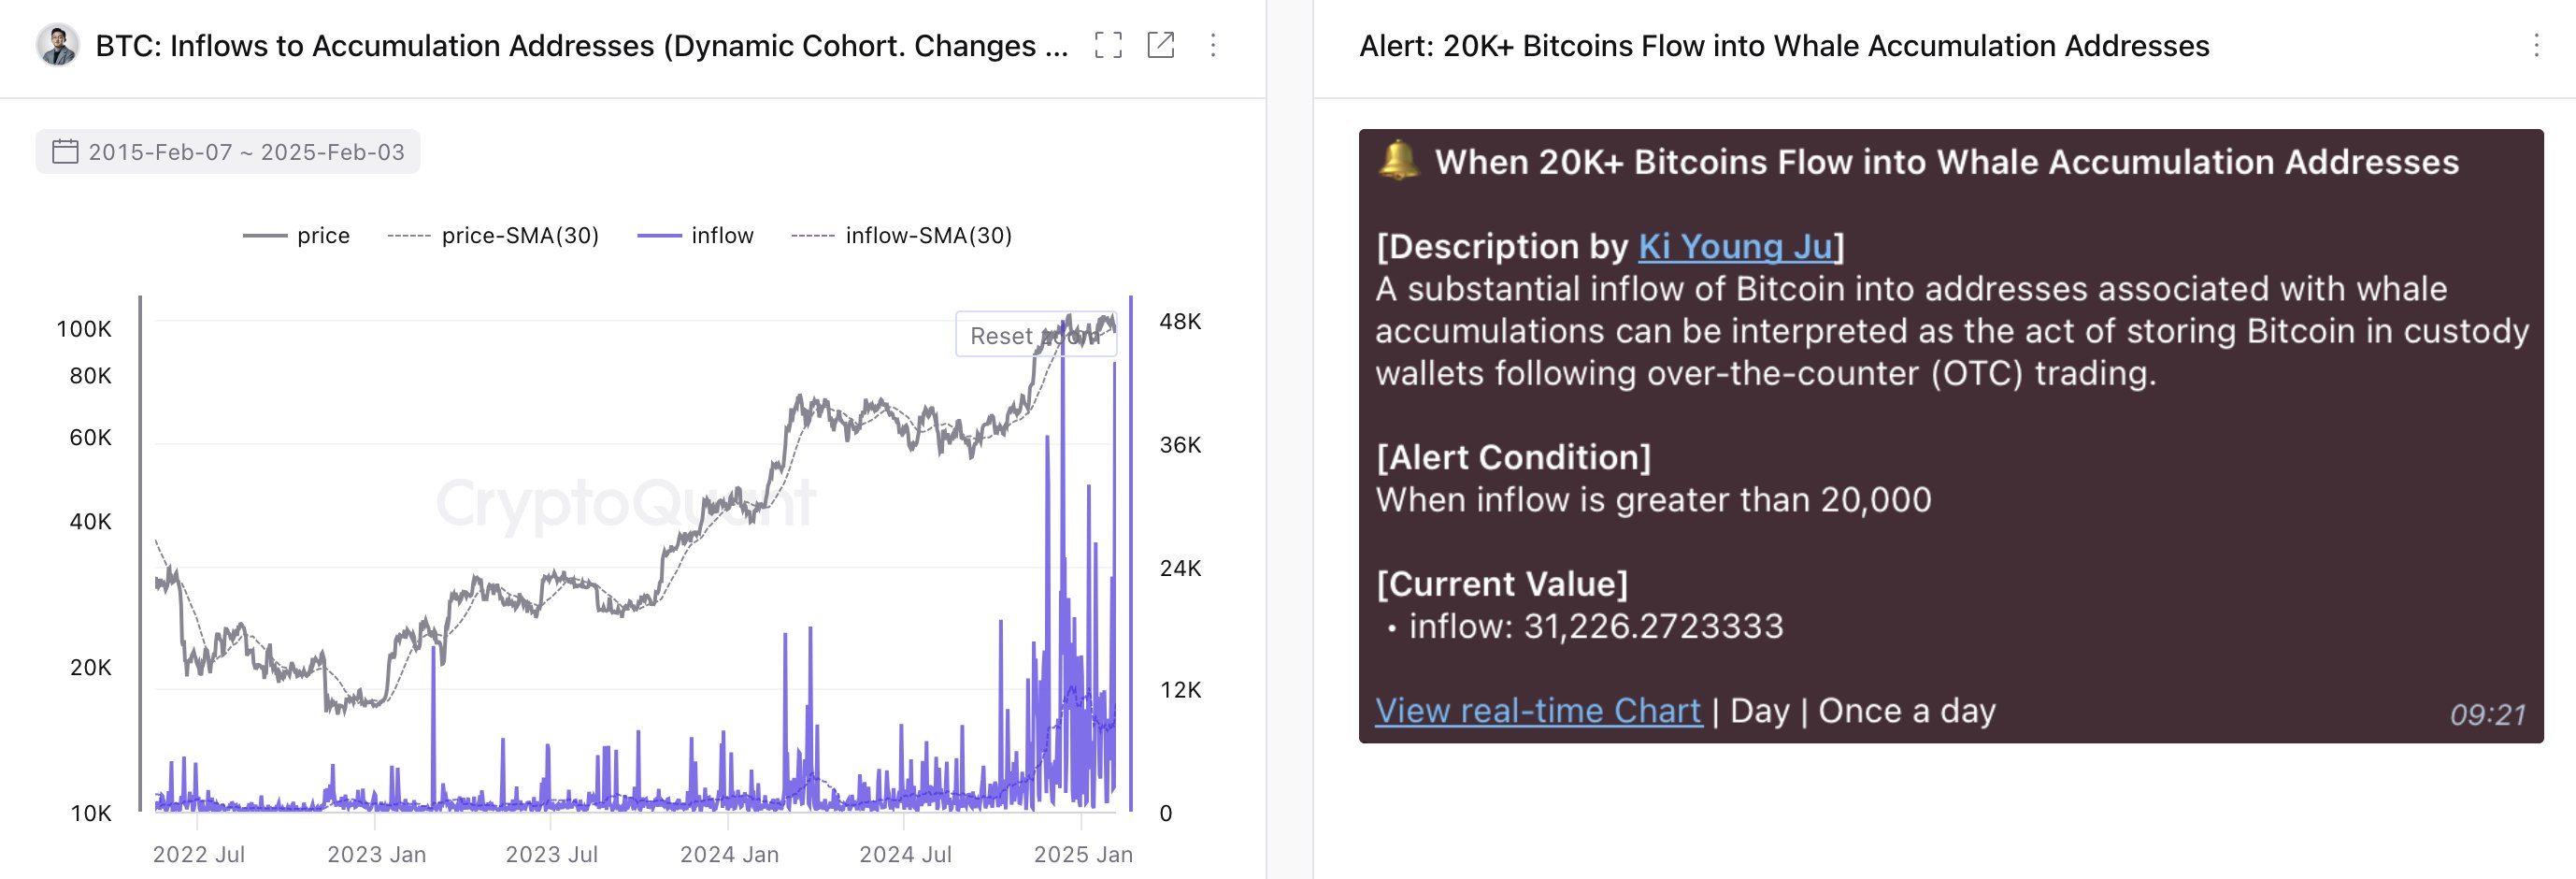Open the chart in a new window via external-link icon
The image size is (2576, 879).
(1162, 45)
